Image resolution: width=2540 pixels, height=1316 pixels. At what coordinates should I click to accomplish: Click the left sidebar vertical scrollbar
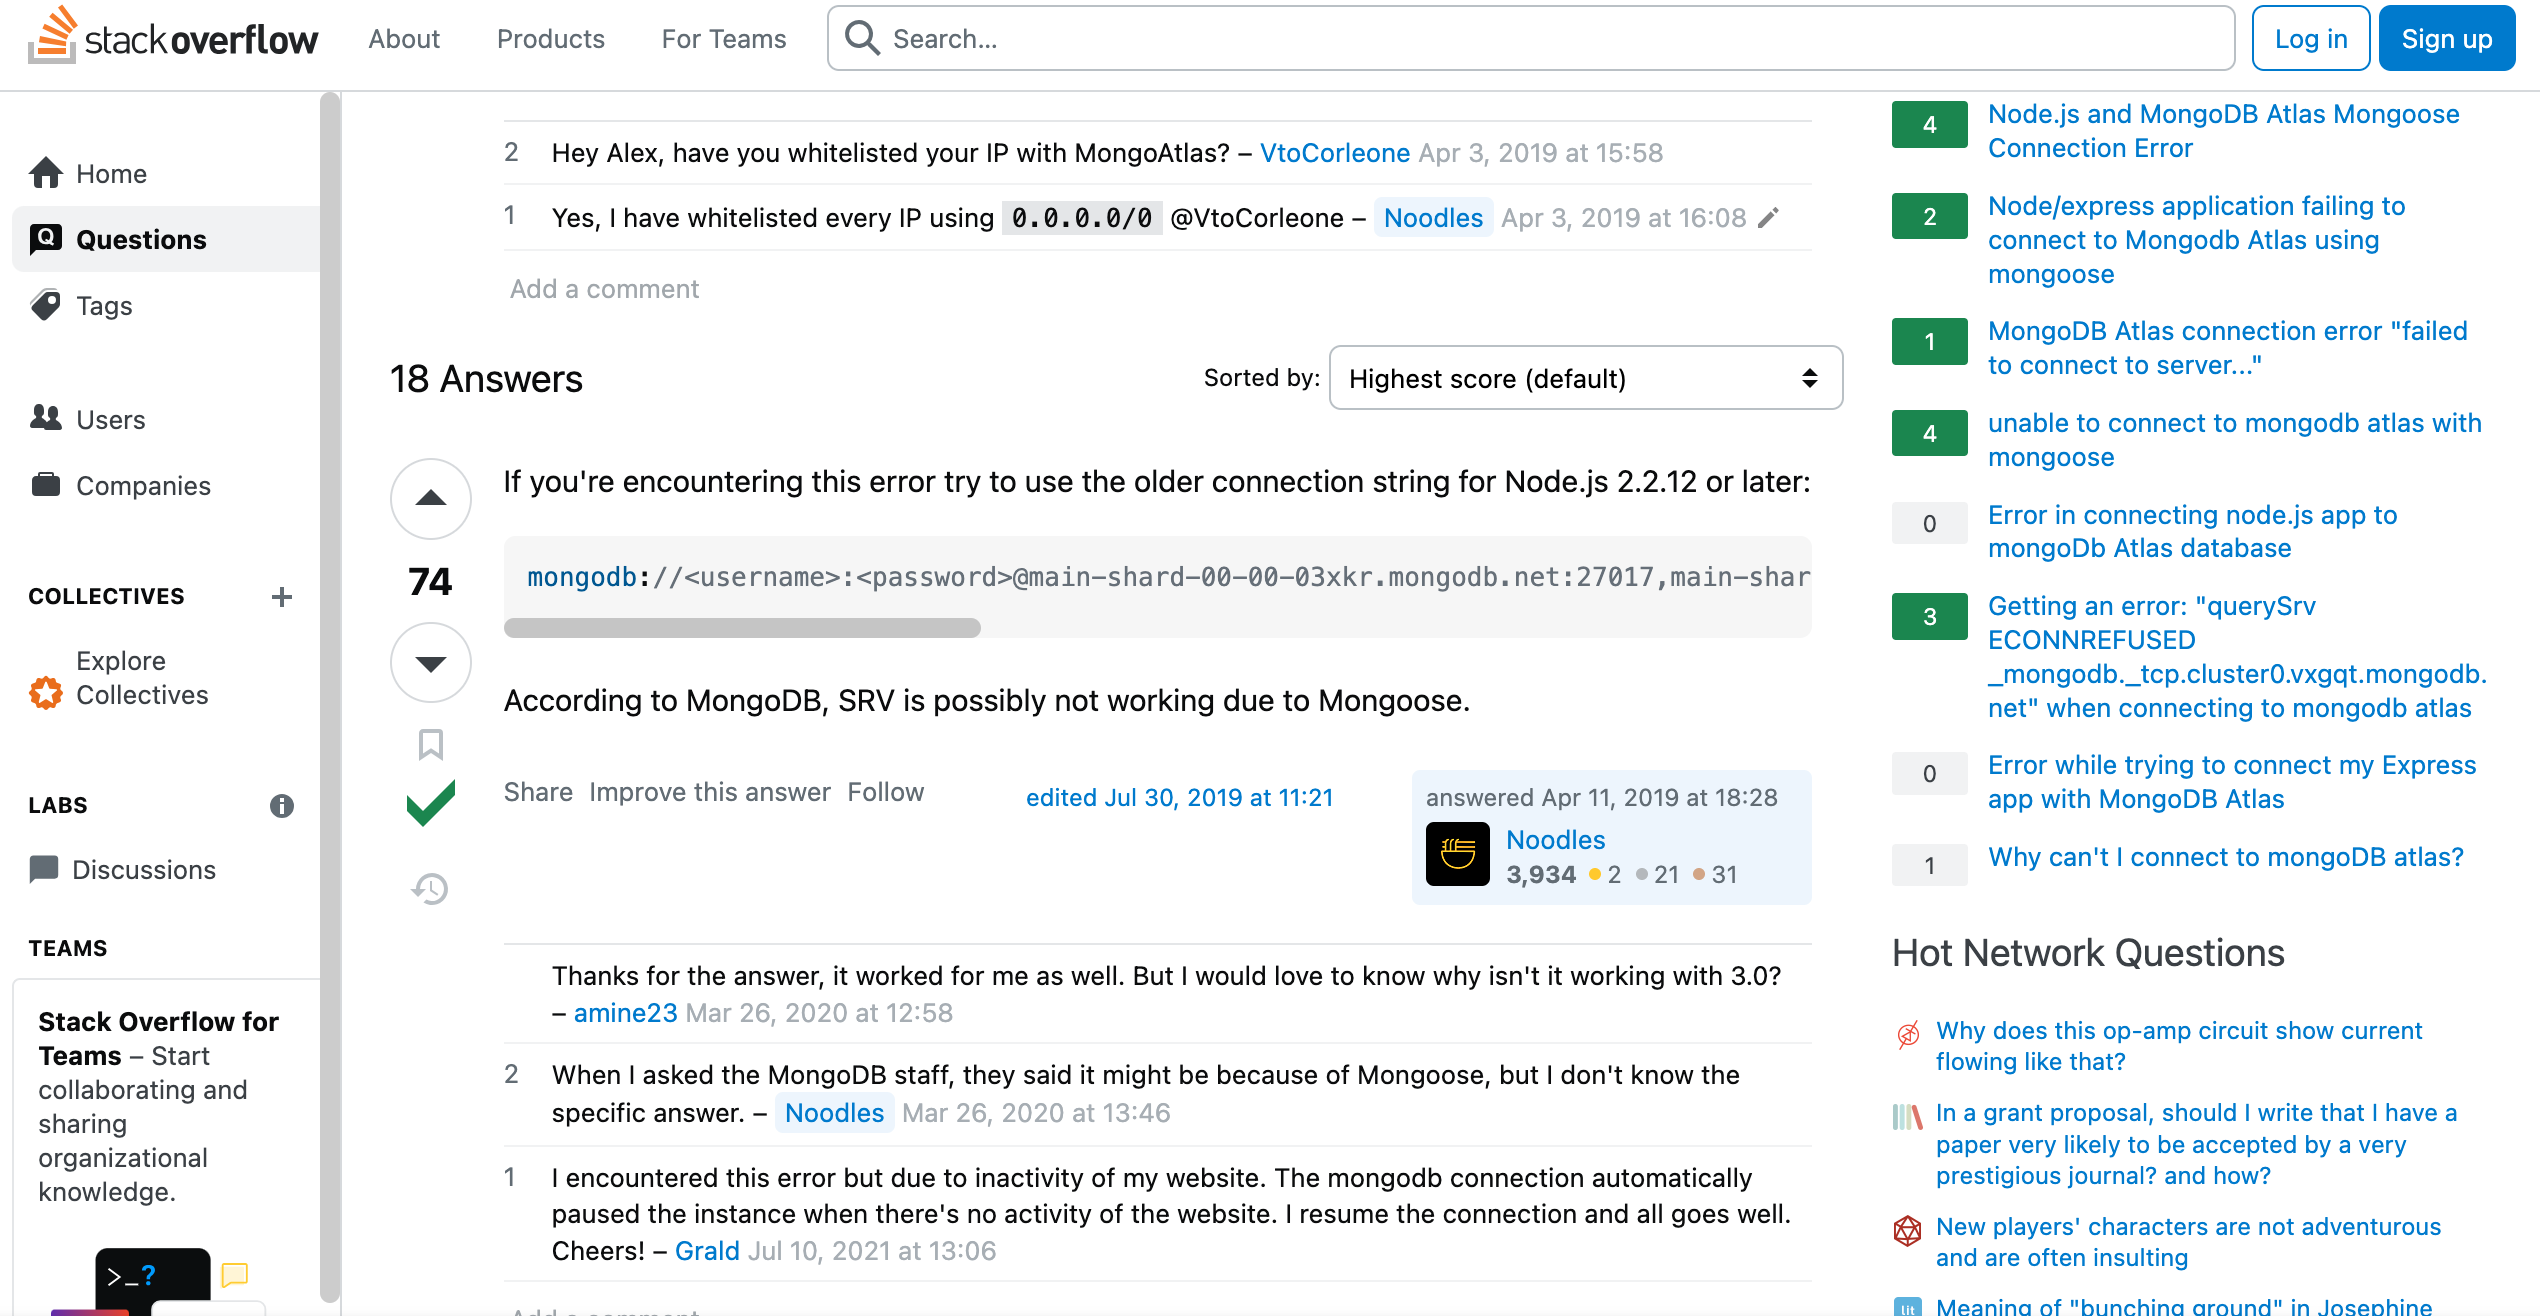[330, 697]
